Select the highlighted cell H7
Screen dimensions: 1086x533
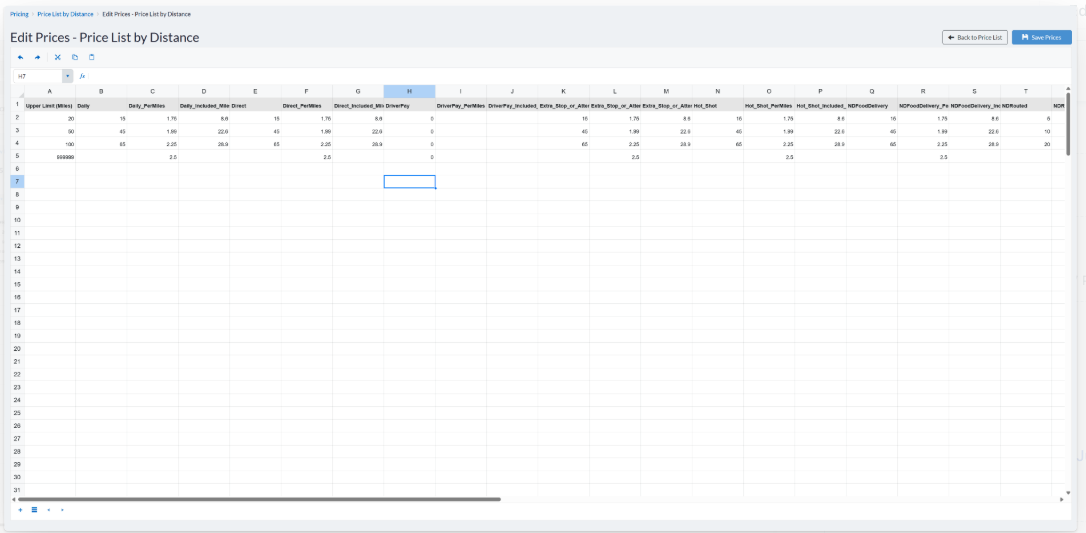(x=409, y=181)
